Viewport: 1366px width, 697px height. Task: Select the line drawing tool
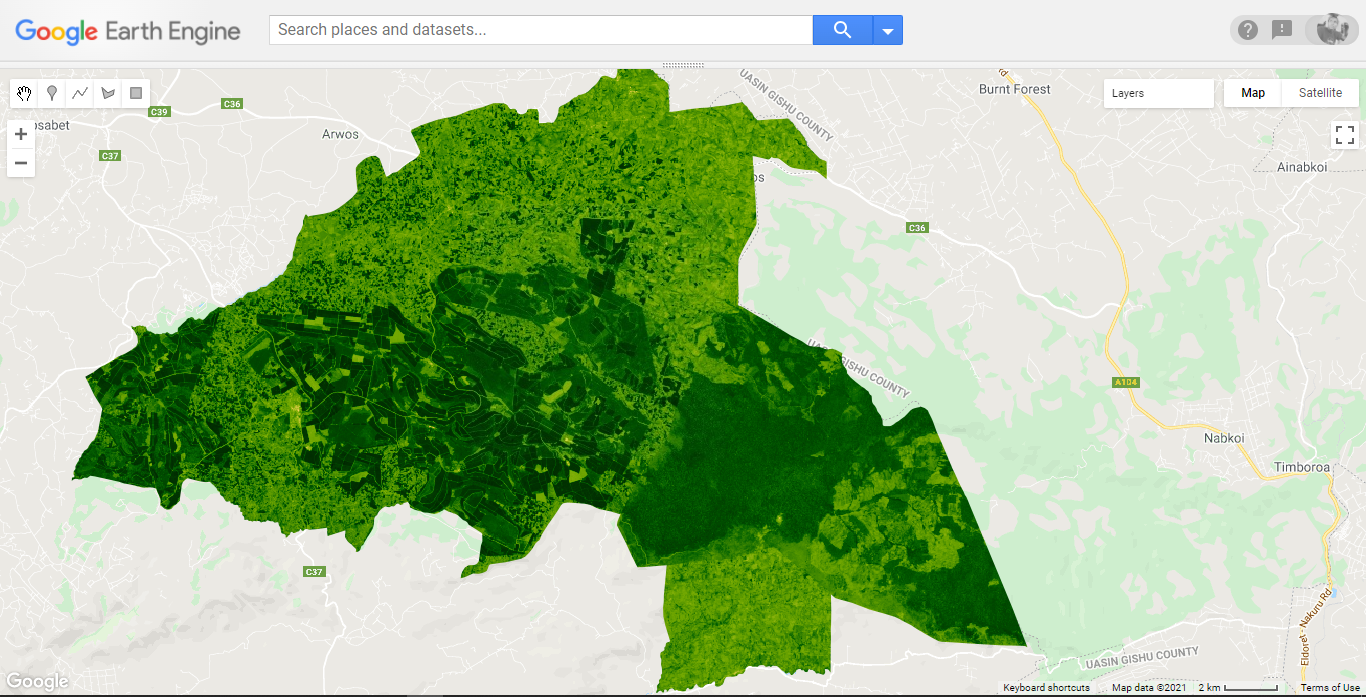pos(79,93)
